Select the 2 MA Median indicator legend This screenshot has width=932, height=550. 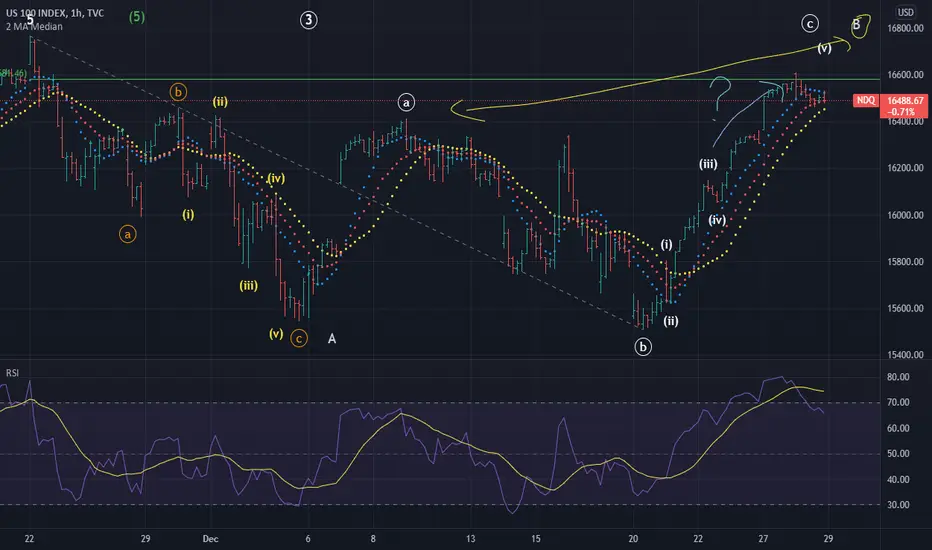click(34, 26)
